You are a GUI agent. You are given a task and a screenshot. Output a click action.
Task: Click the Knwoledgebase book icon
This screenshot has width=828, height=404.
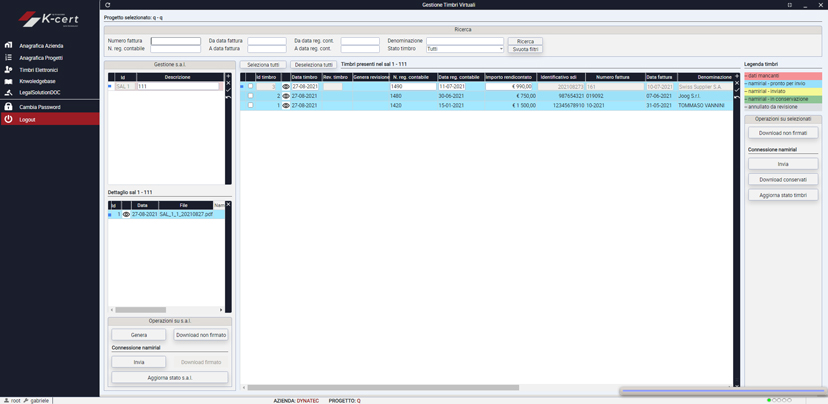tap(8, 81)
